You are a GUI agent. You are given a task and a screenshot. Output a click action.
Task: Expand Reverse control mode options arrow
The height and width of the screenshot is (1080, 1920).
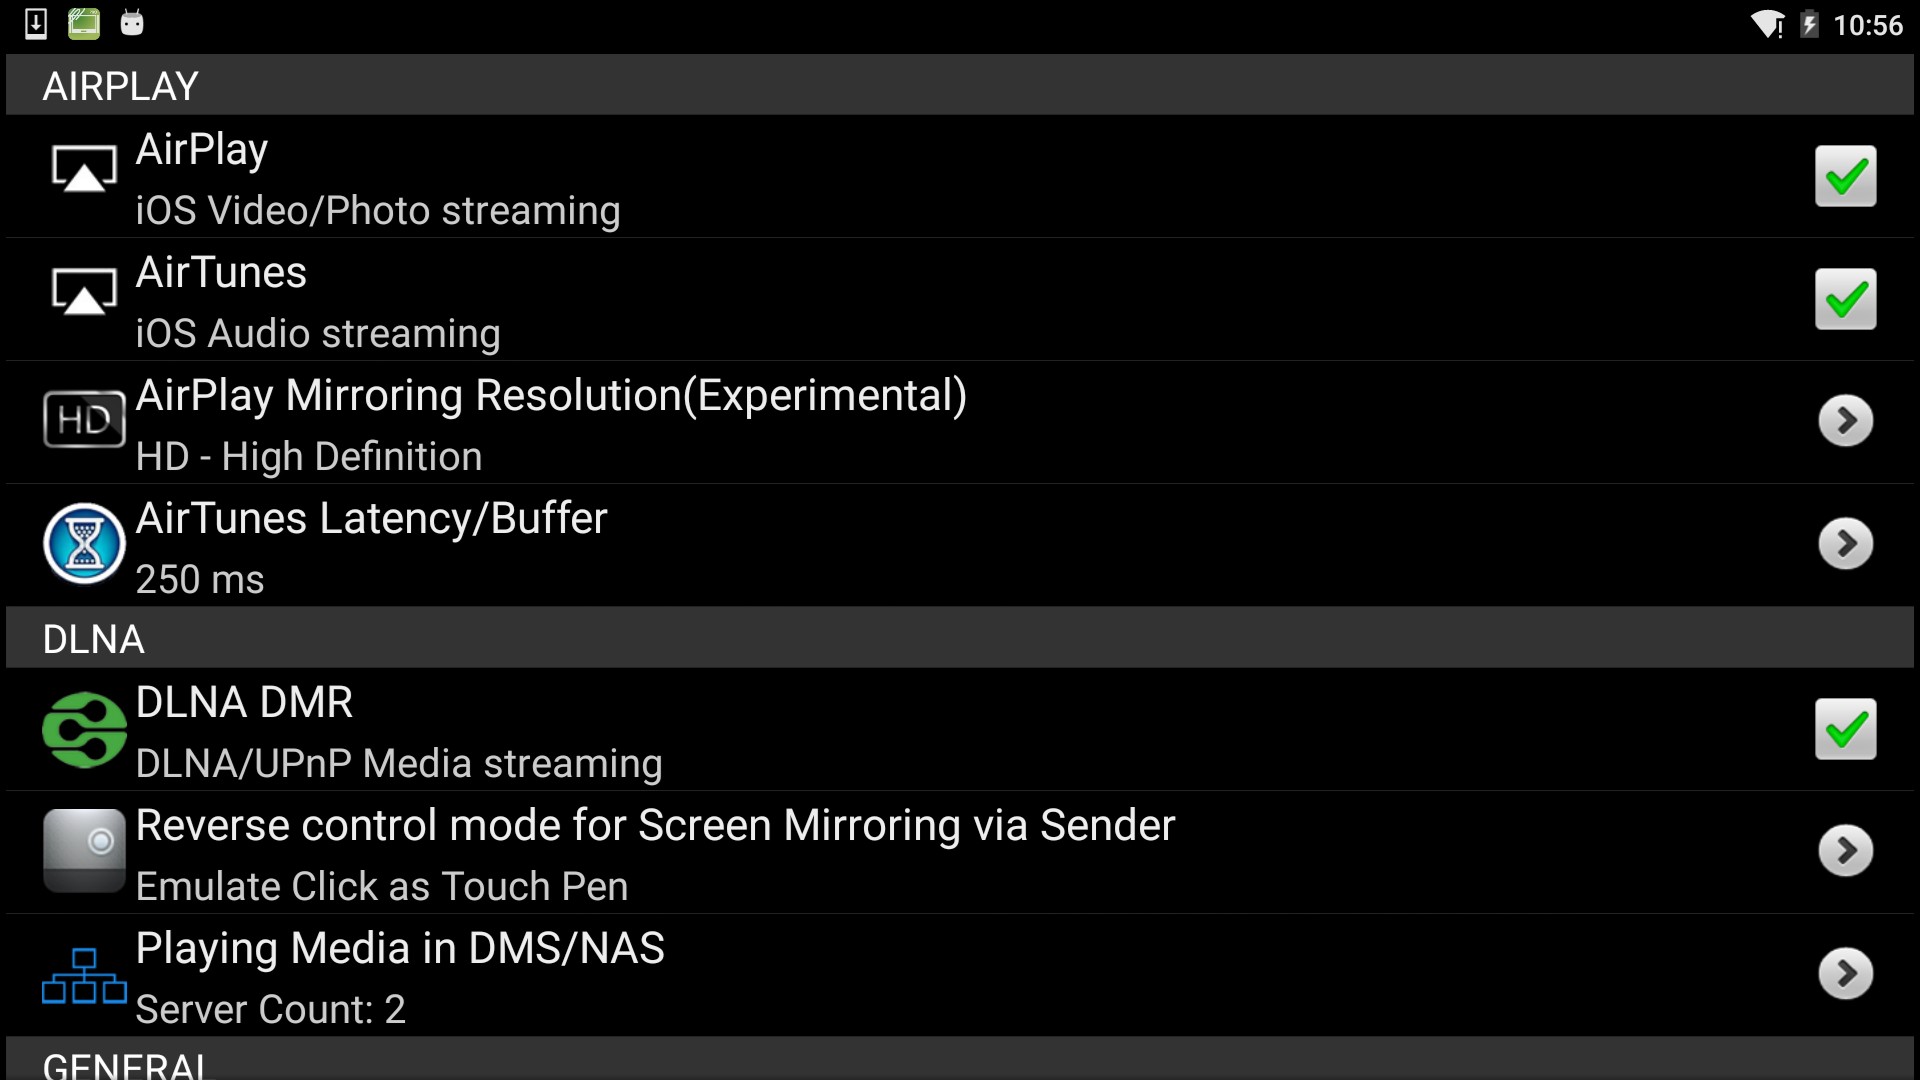(x=1845, y=851)
